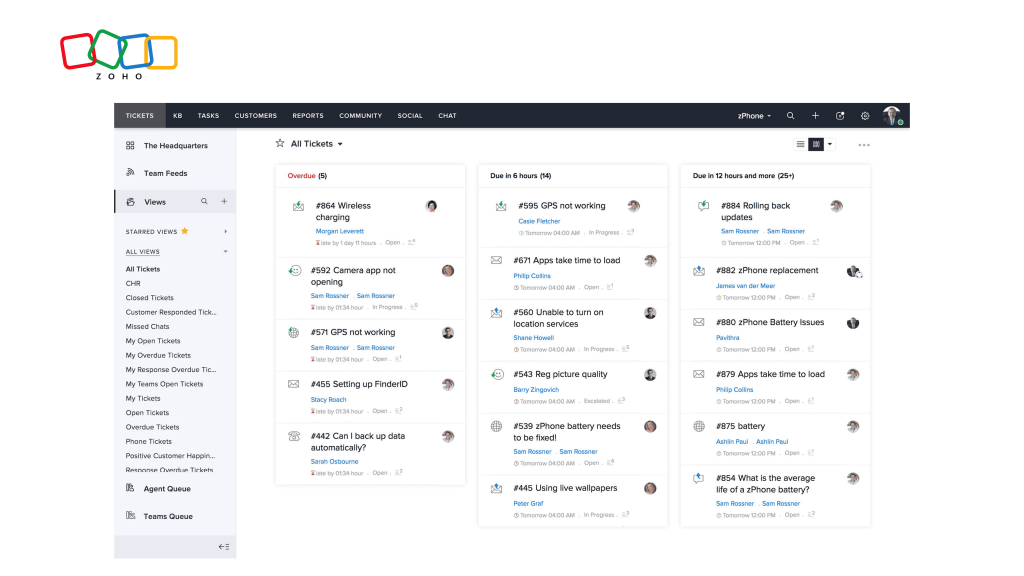1024x576 pixels.
Task: Star the All Tickets view
Action: tap(280, 143)
